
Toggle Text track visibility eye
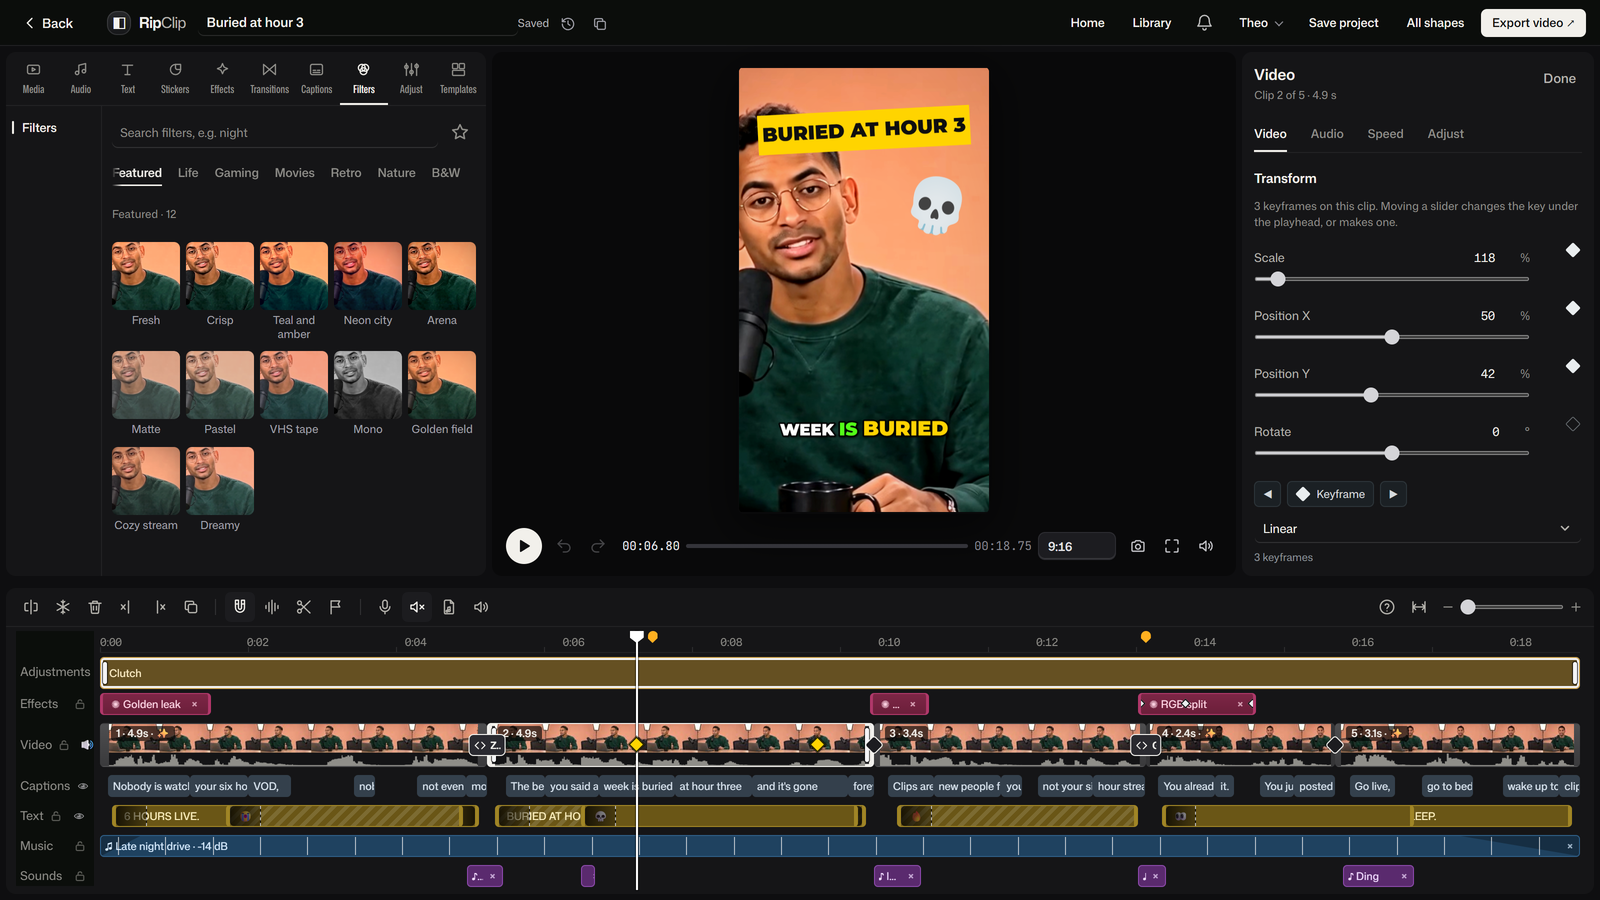79,816
